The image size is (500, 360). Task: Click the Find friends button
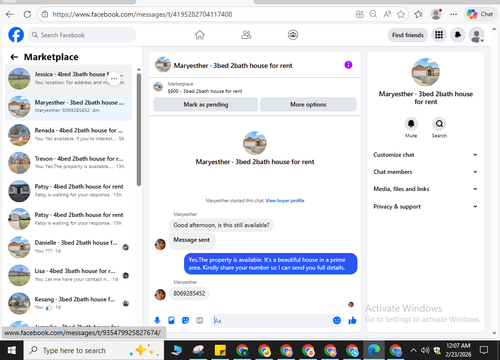click(408, 35)
